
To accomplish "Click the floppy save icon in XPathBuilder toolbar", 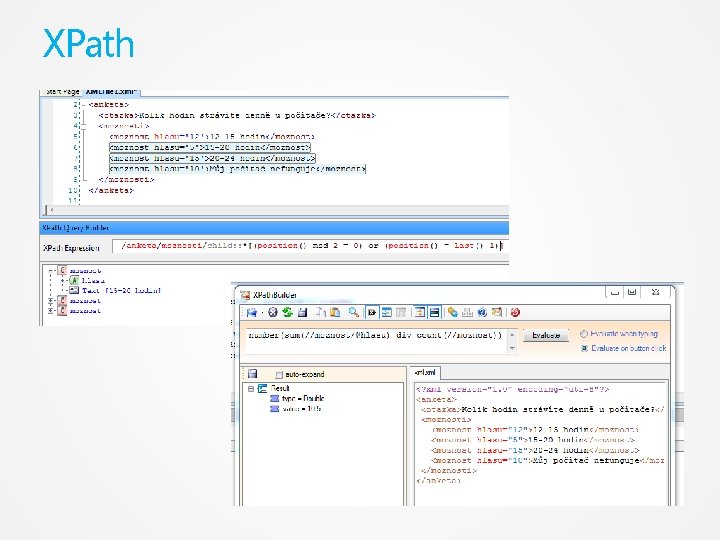I will pos(302,313).
